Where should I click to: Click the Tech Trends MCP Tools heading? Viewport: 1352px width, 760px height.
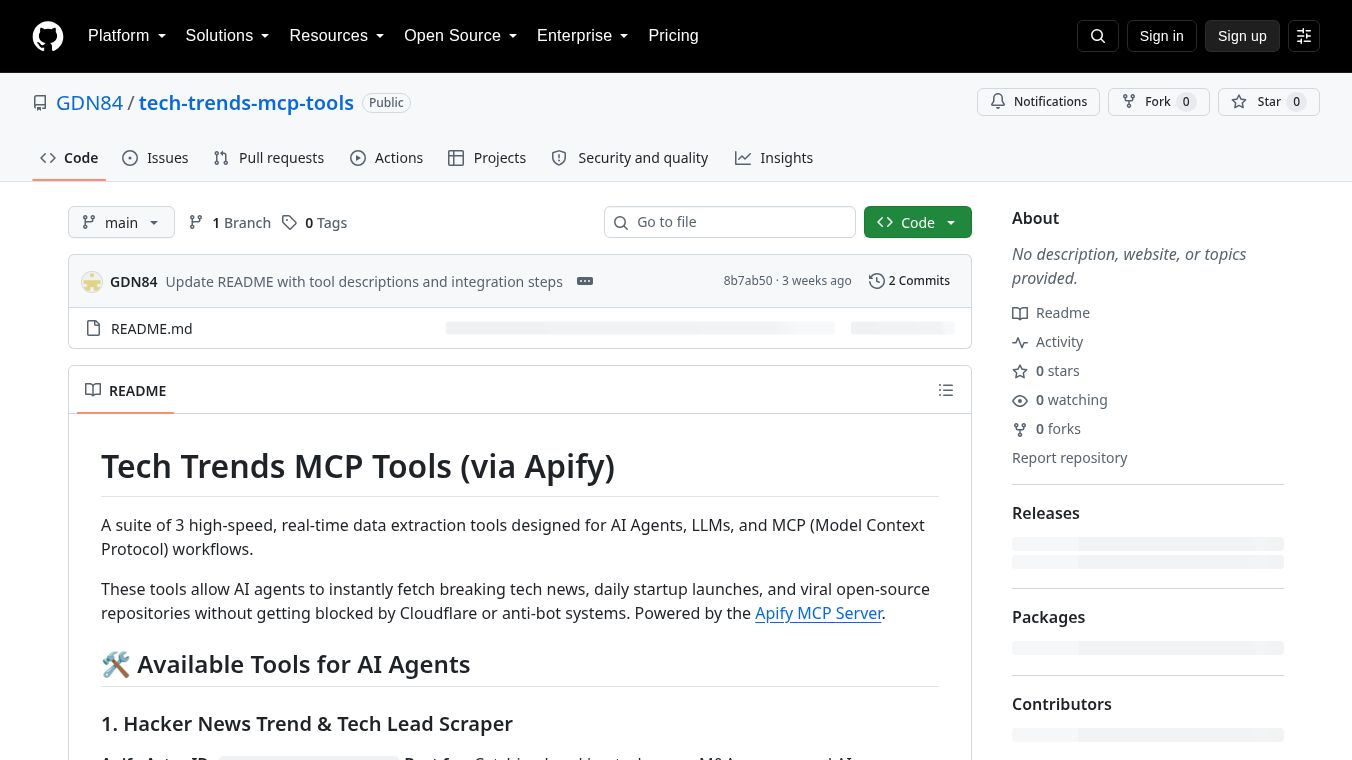pyautogui.click(x=358, y=466)
